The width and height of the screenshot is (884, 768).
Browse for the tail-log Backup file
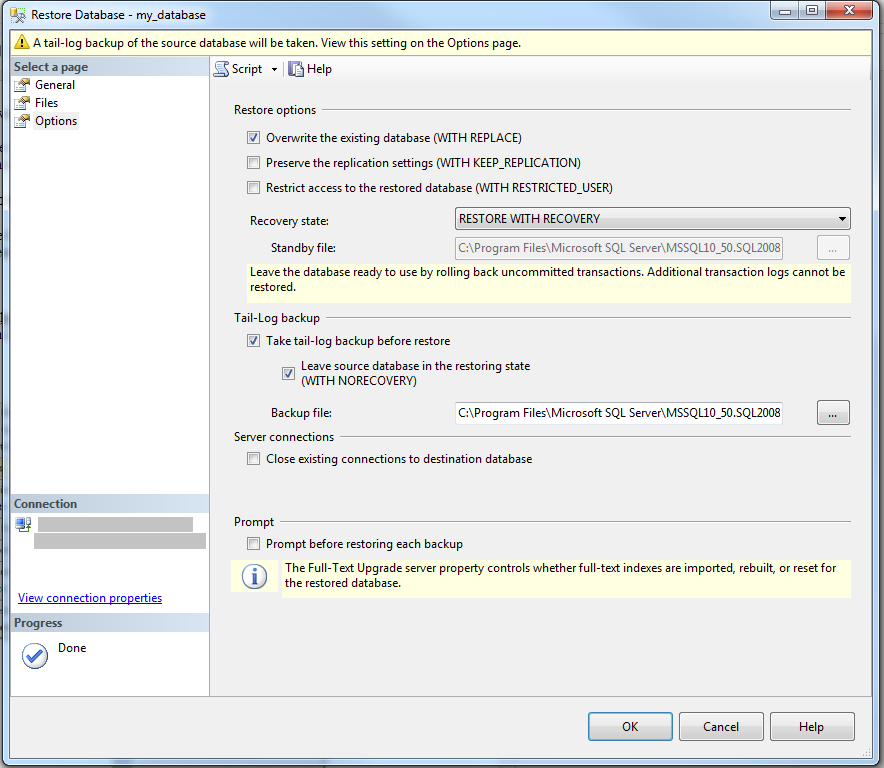pos(833,413)
